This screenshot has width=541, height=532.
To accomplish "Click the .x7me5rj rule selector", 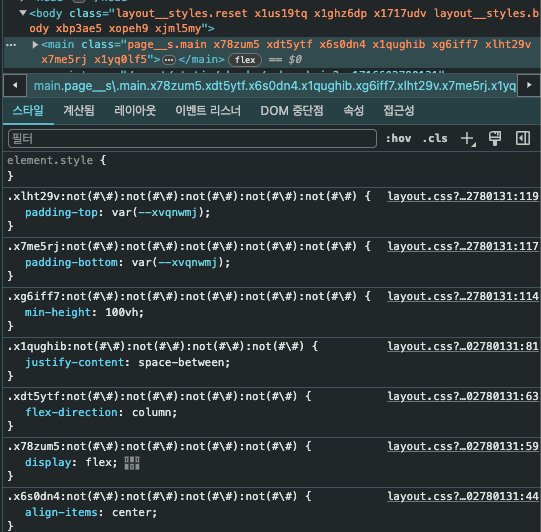I will pos(182,247).
